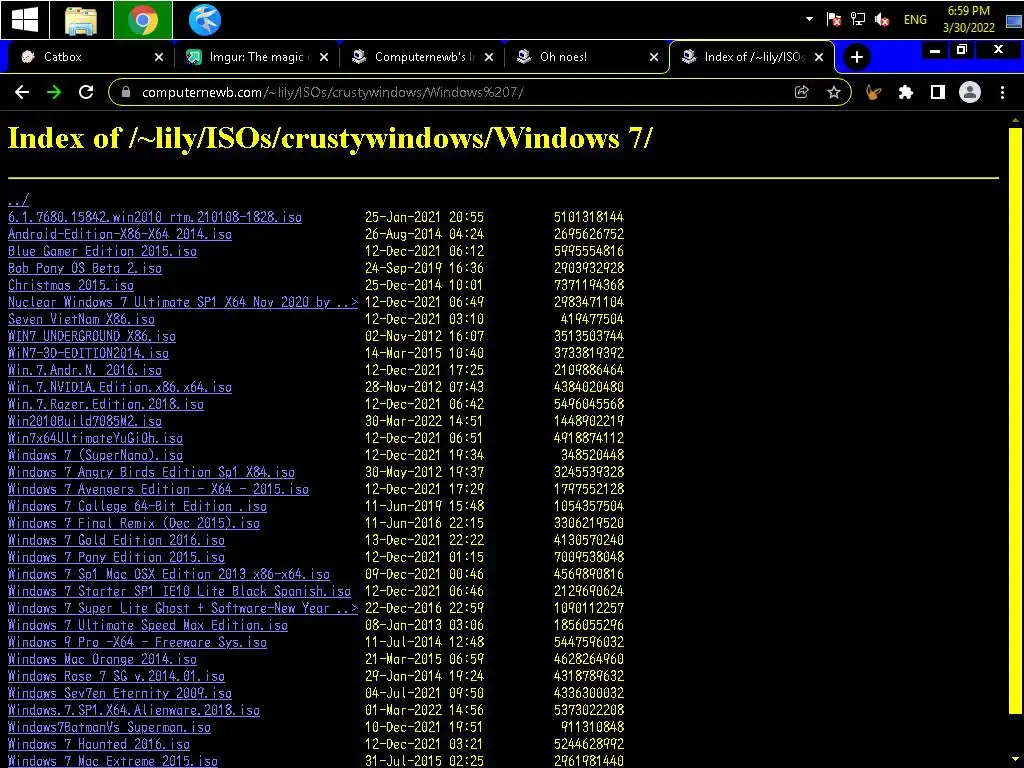Screen dimensions: 1024x768
Task: Open Windows 7 Angry Birds Edition link
Action: [x=152, y=472]
